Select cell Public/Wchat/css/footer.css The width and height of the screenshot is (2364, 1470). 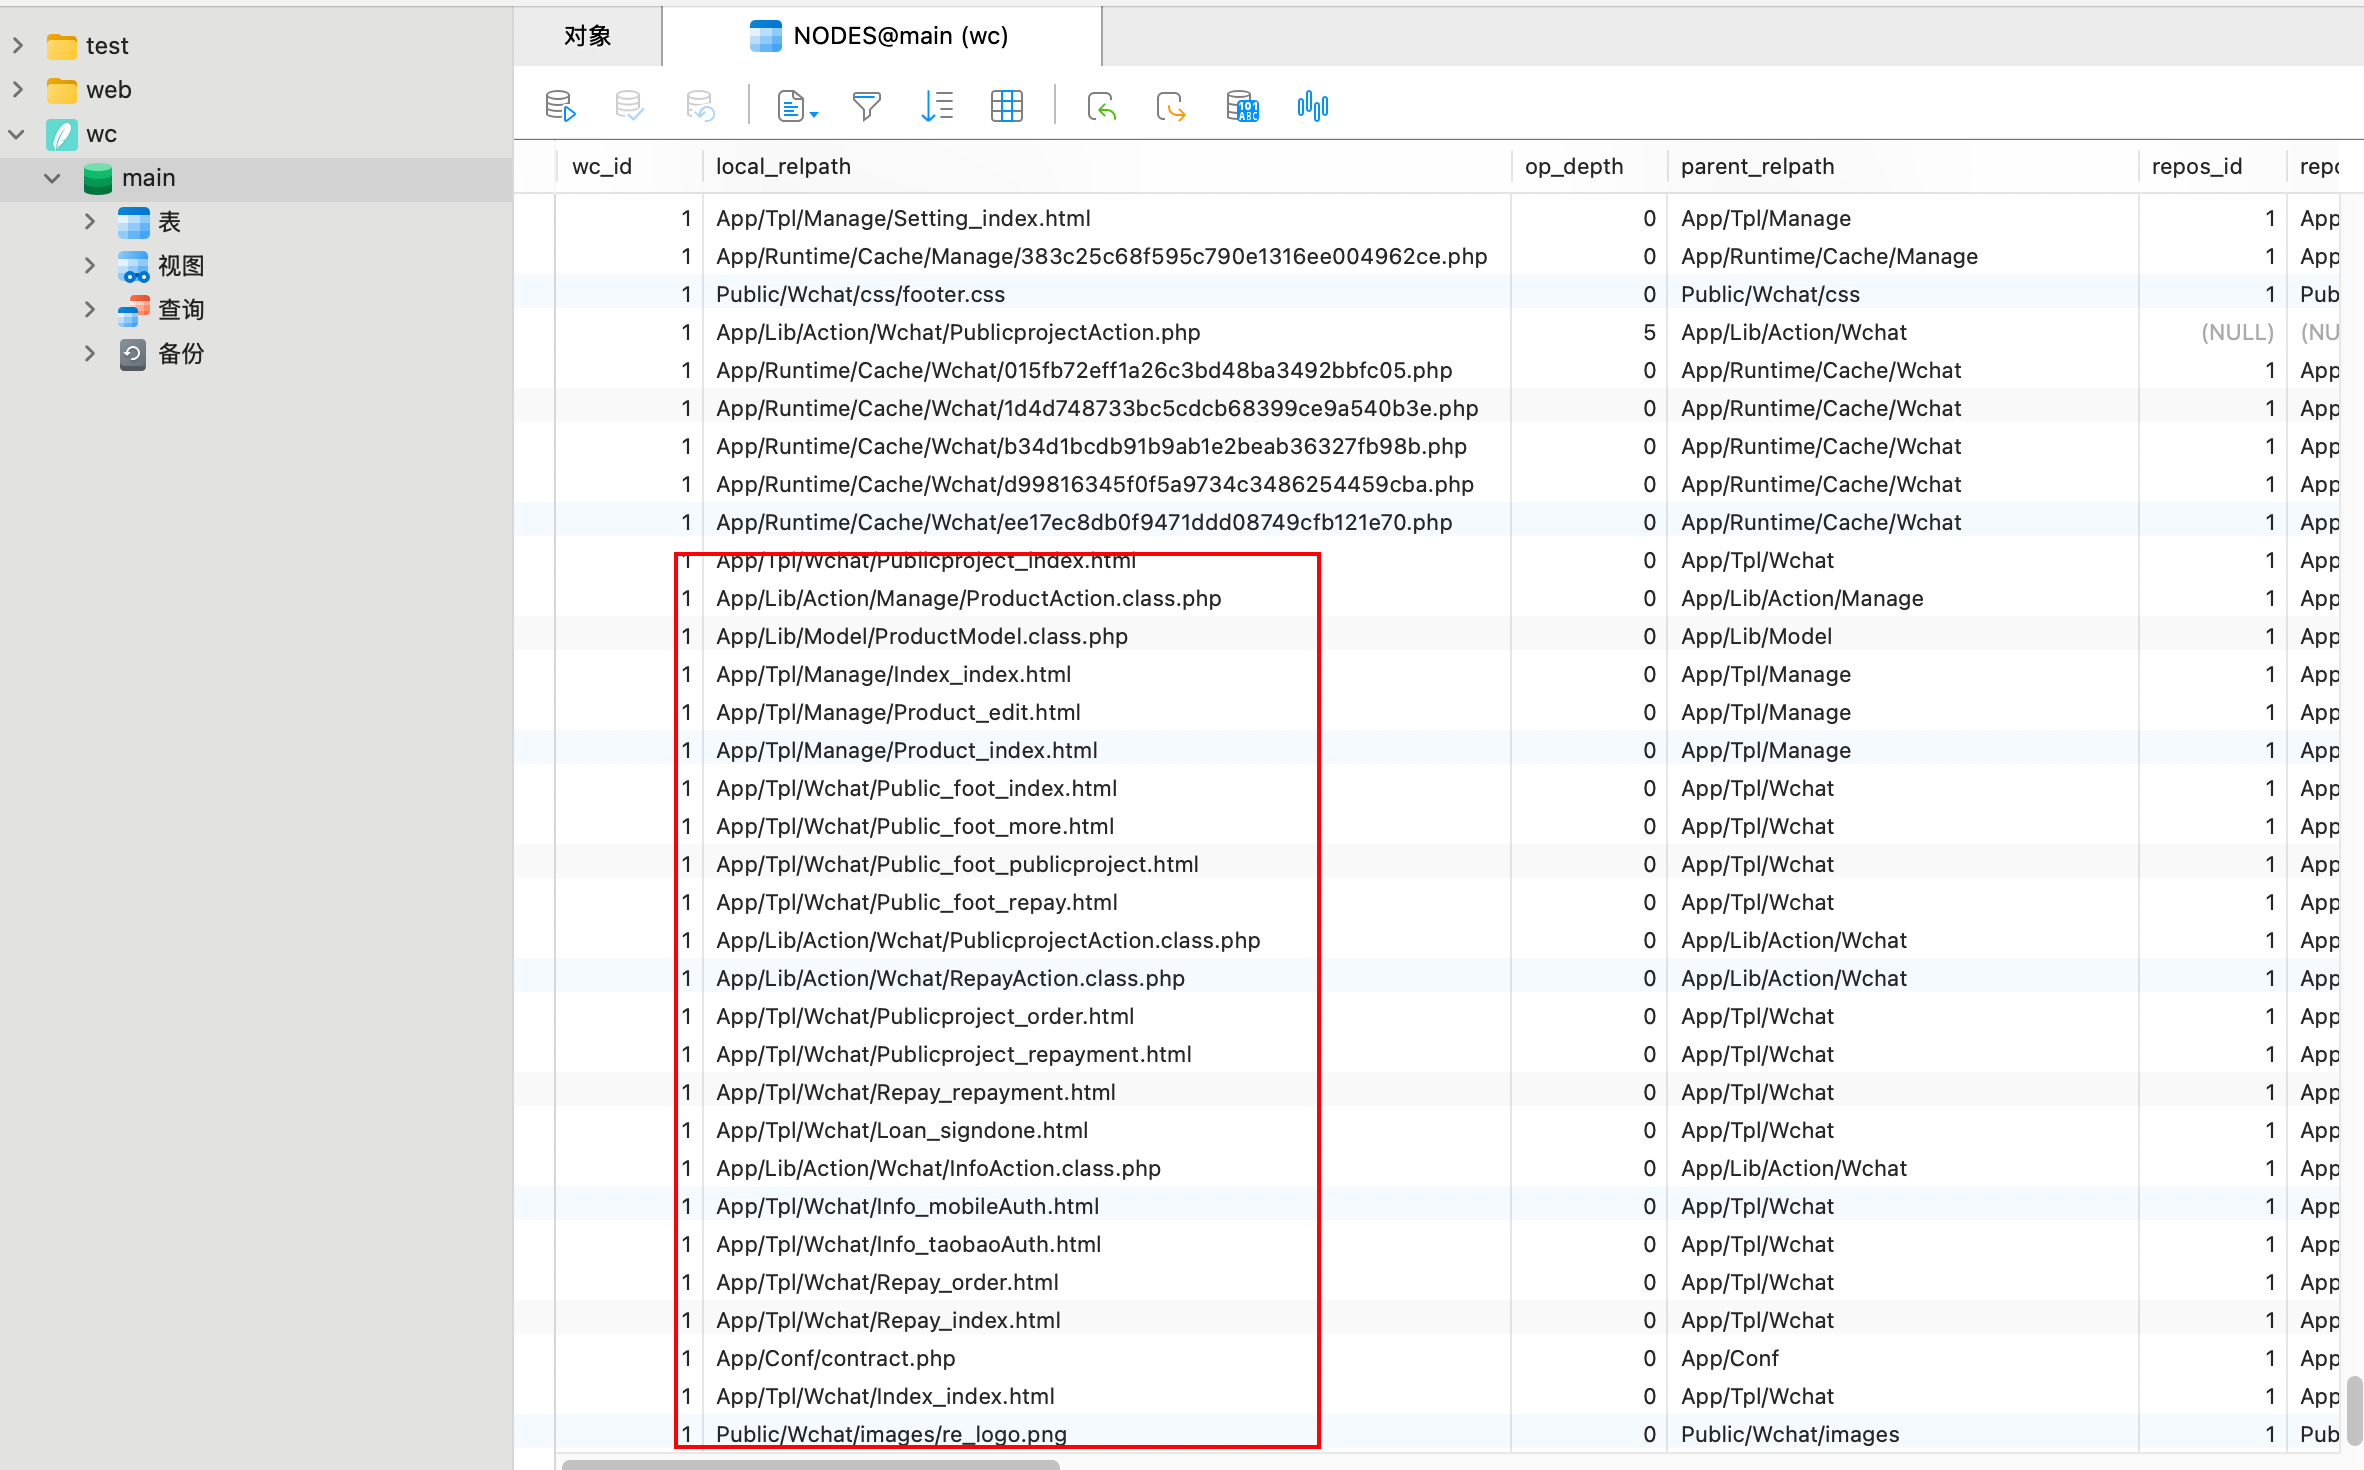pos(1106,295)
